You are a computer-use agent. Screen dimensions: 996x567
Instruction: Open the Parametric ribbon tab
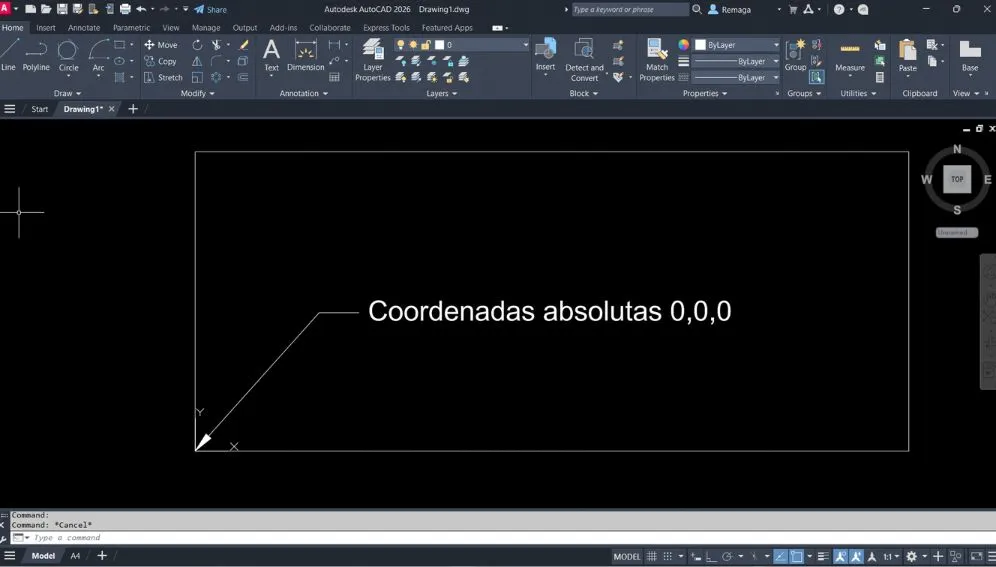(131, 28)
